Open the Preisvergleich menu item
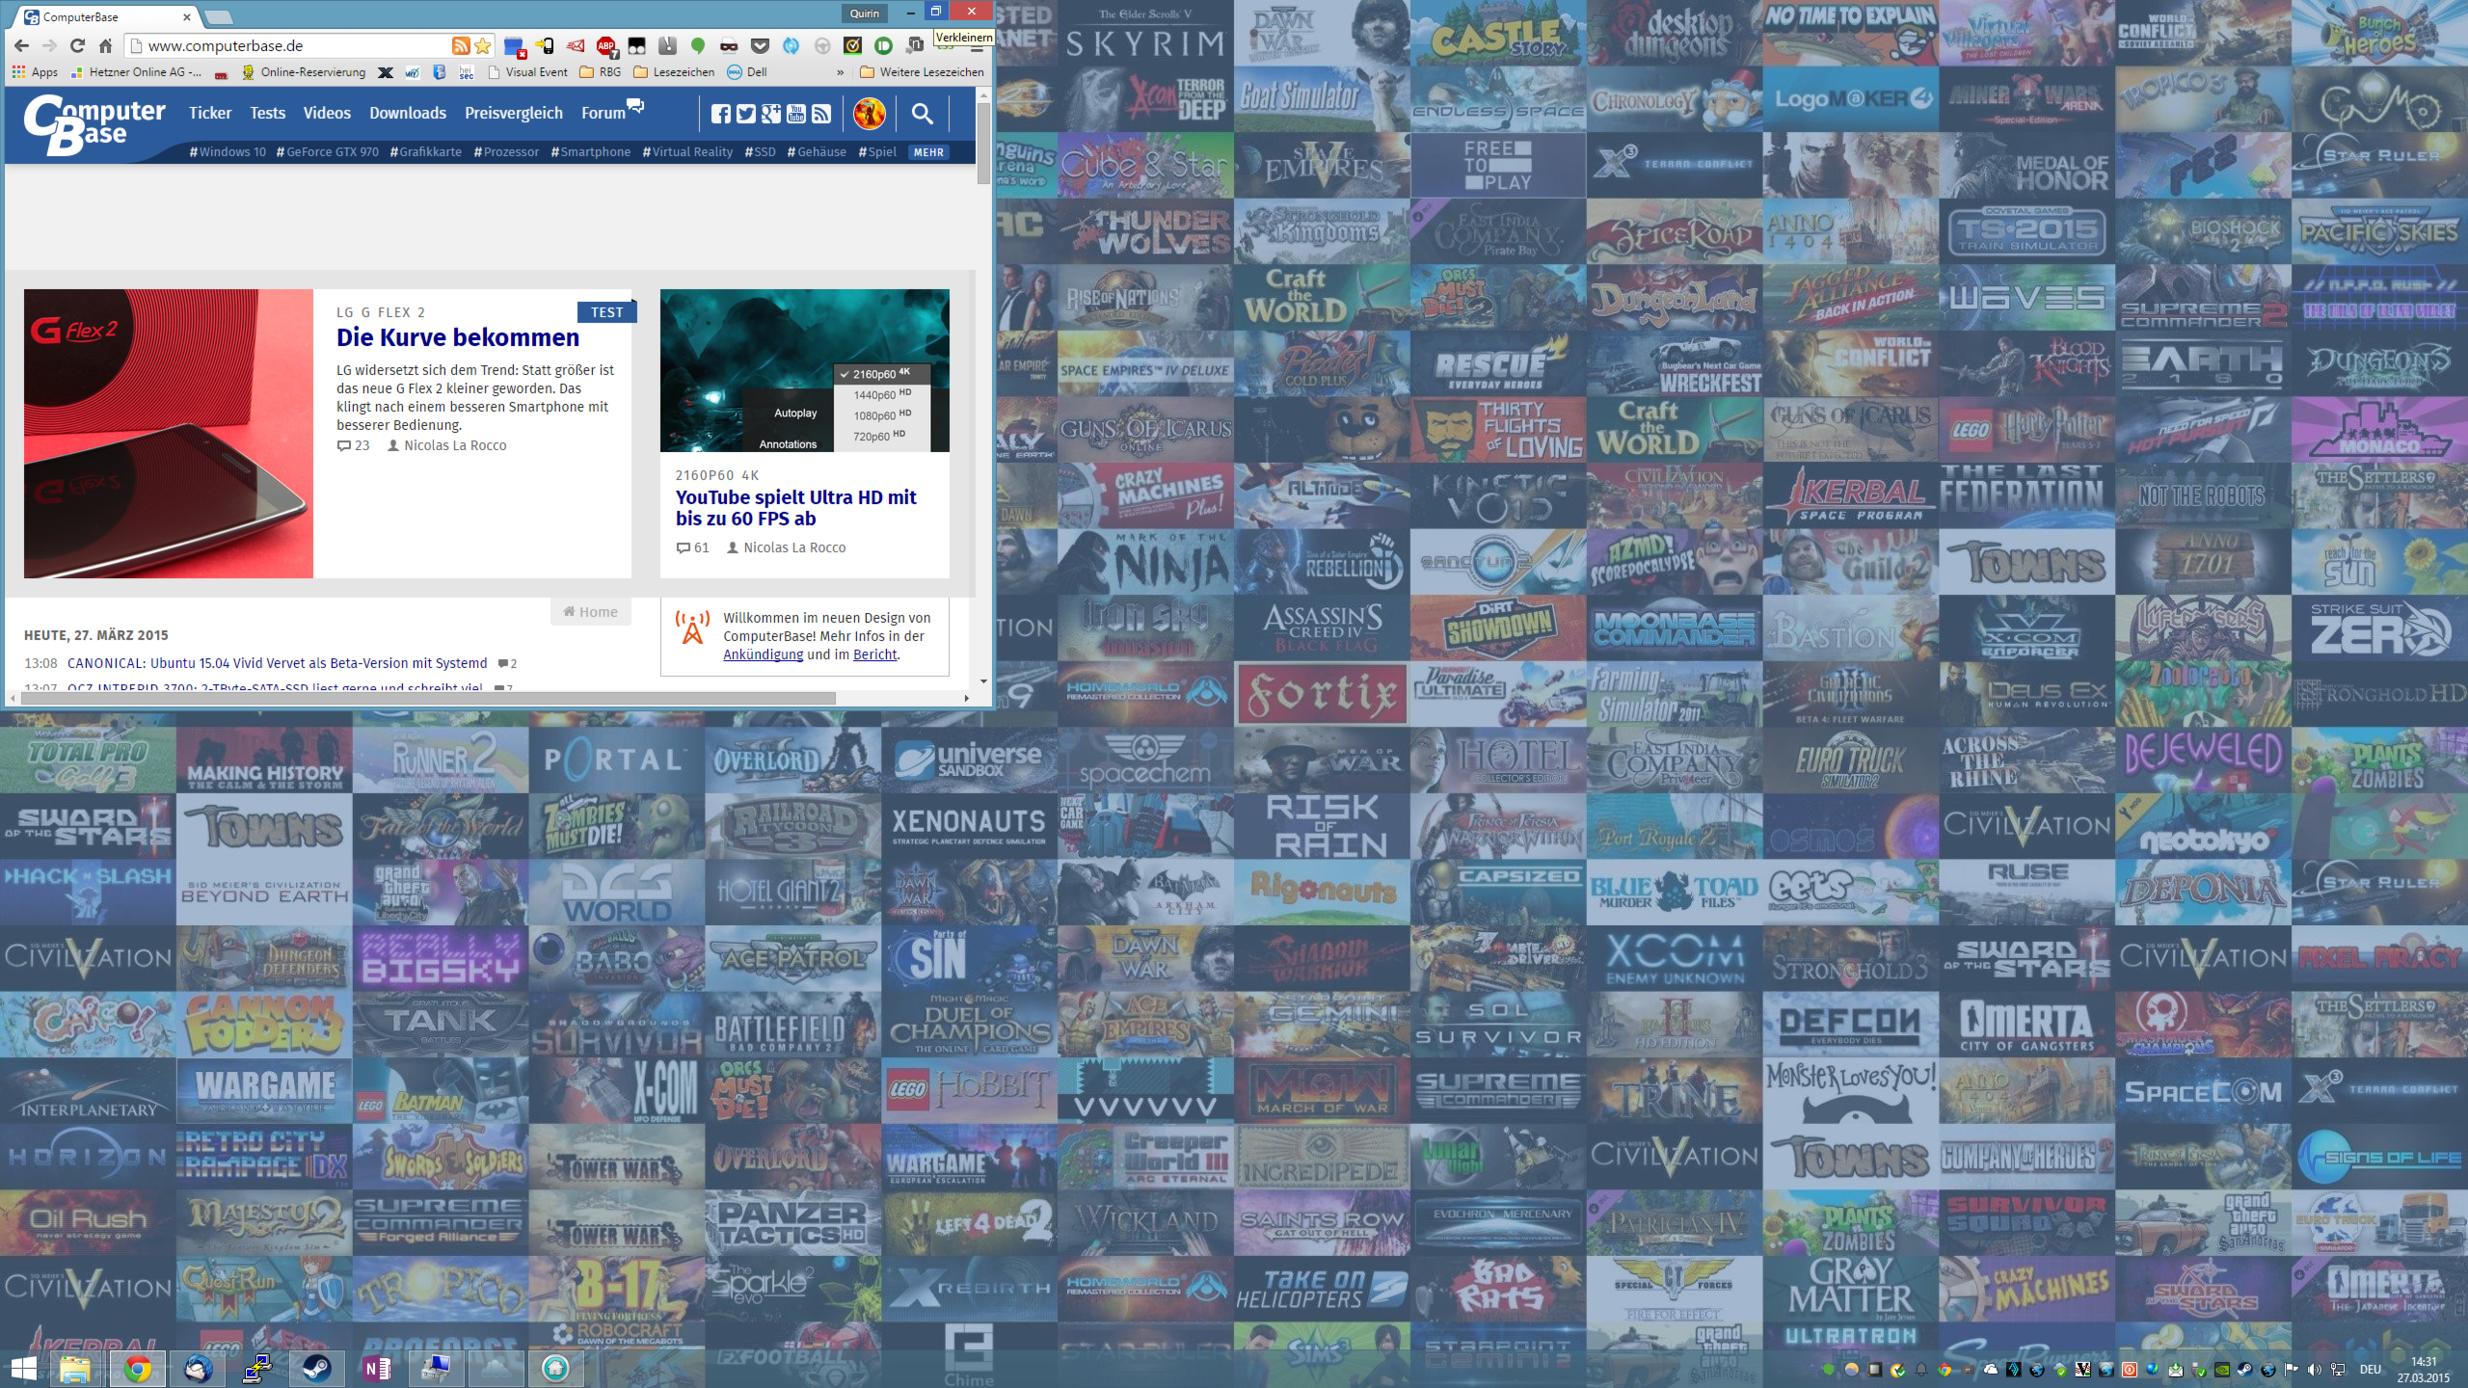Viewport: 2468px width, 1388px height. click(513, 113)
